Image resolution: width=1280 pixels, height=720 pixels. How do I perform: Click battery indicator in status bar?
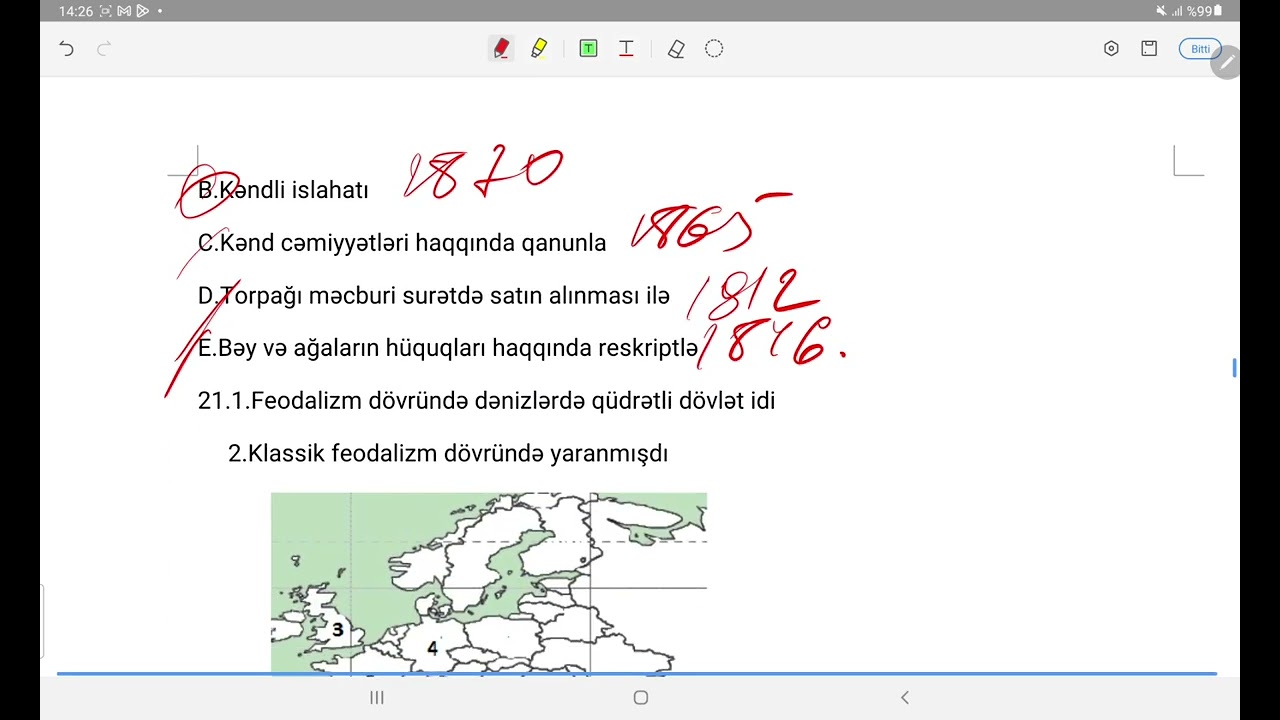(1217, 11)
